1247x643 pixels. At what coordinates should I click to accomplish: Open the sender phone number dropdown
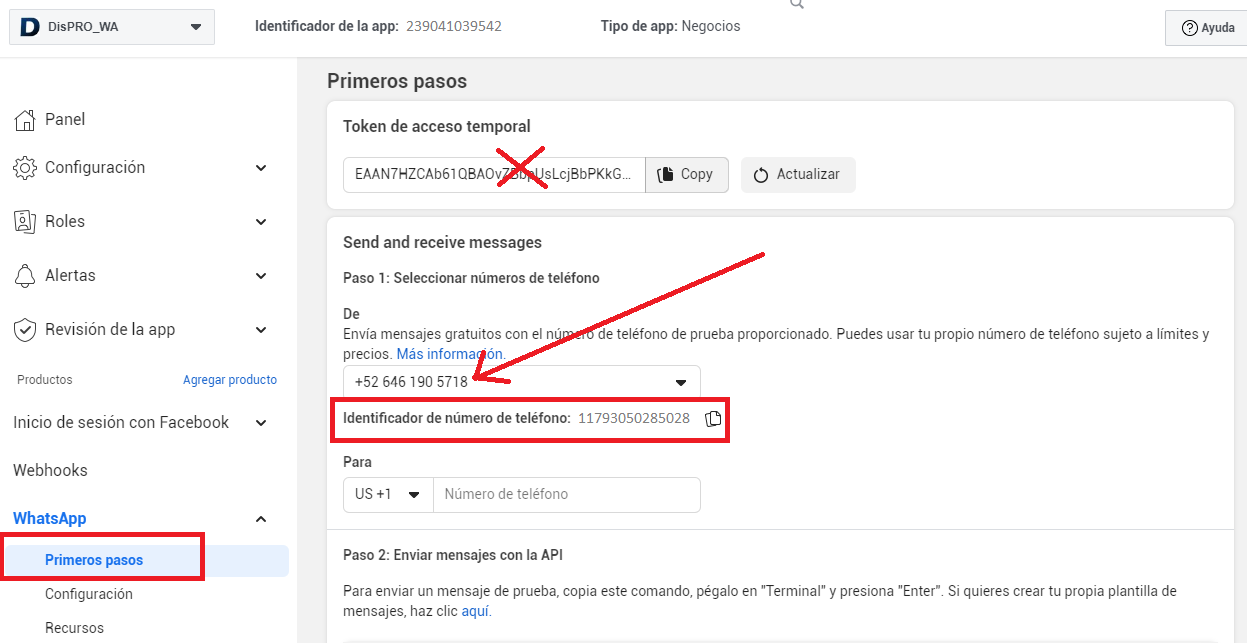pyautogui.click(x=681, y=382)
